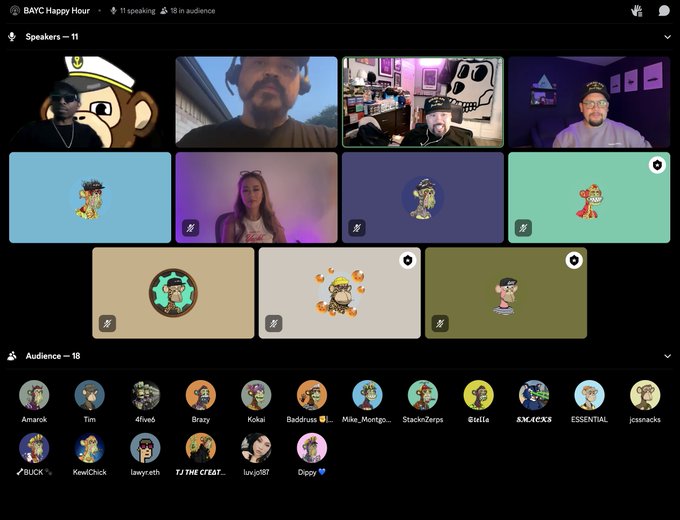
Task: Click muted mic icon on dark purple tile
Action: (x=357, y=228)
